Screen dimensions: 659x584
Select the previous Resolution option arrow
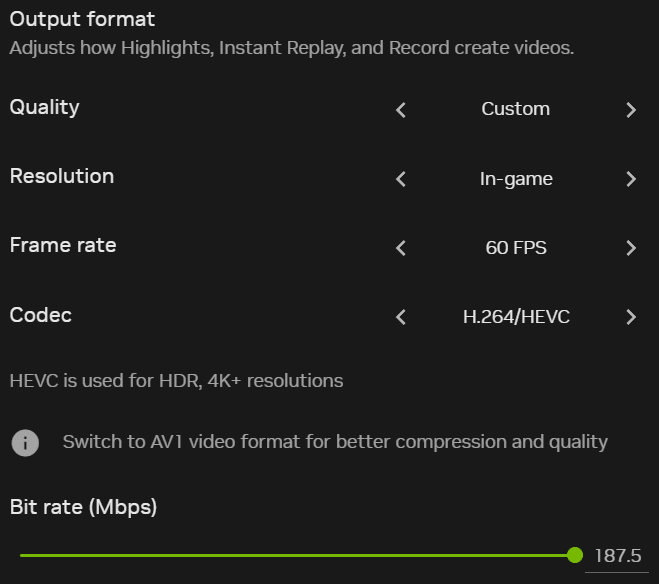pyautogui.click(x=401, y=179)
